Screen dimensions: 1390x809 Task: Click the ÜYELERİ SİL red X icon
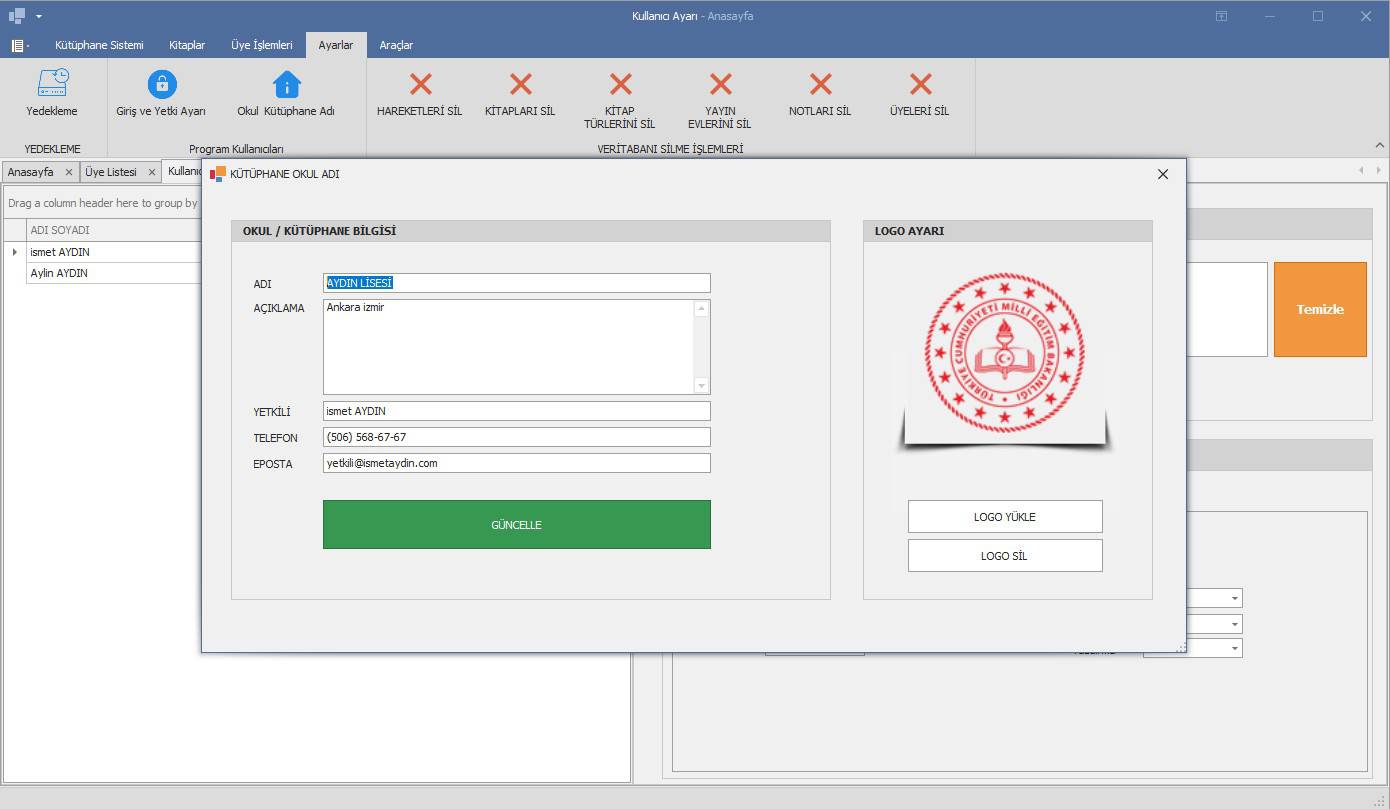(920, 84)
